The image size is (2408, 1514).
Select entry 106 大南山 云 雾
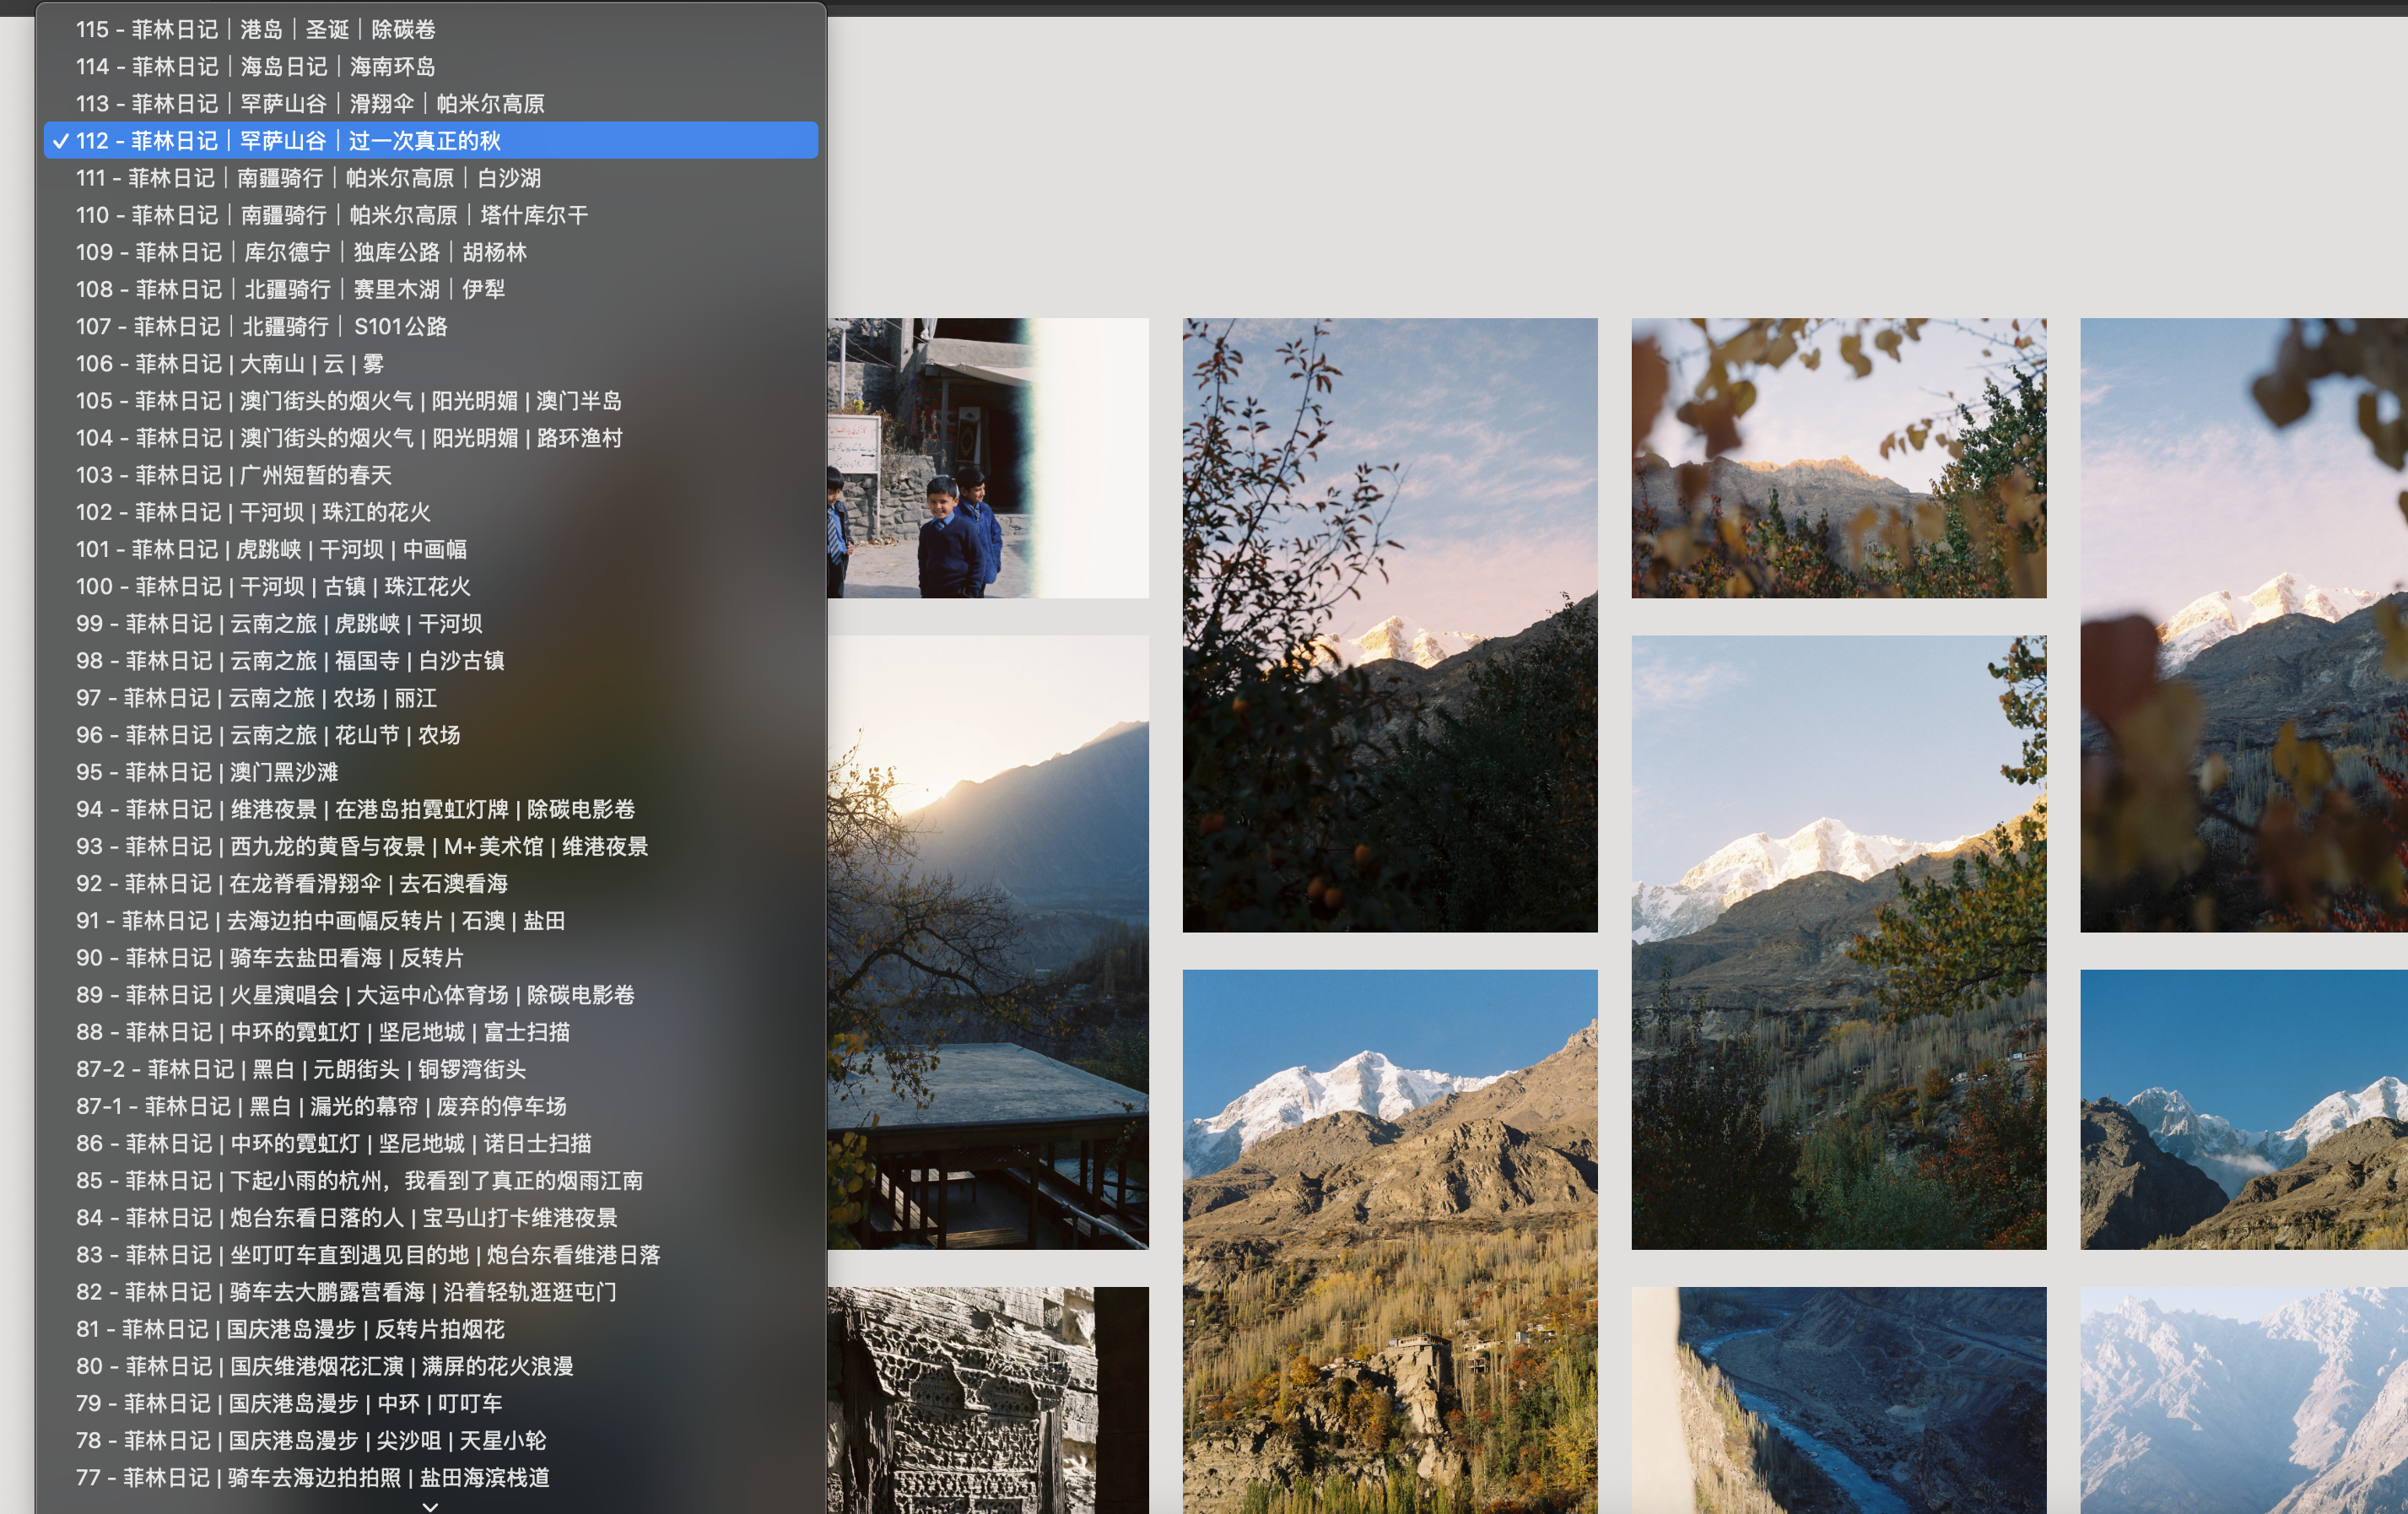(x=230, y=363)
